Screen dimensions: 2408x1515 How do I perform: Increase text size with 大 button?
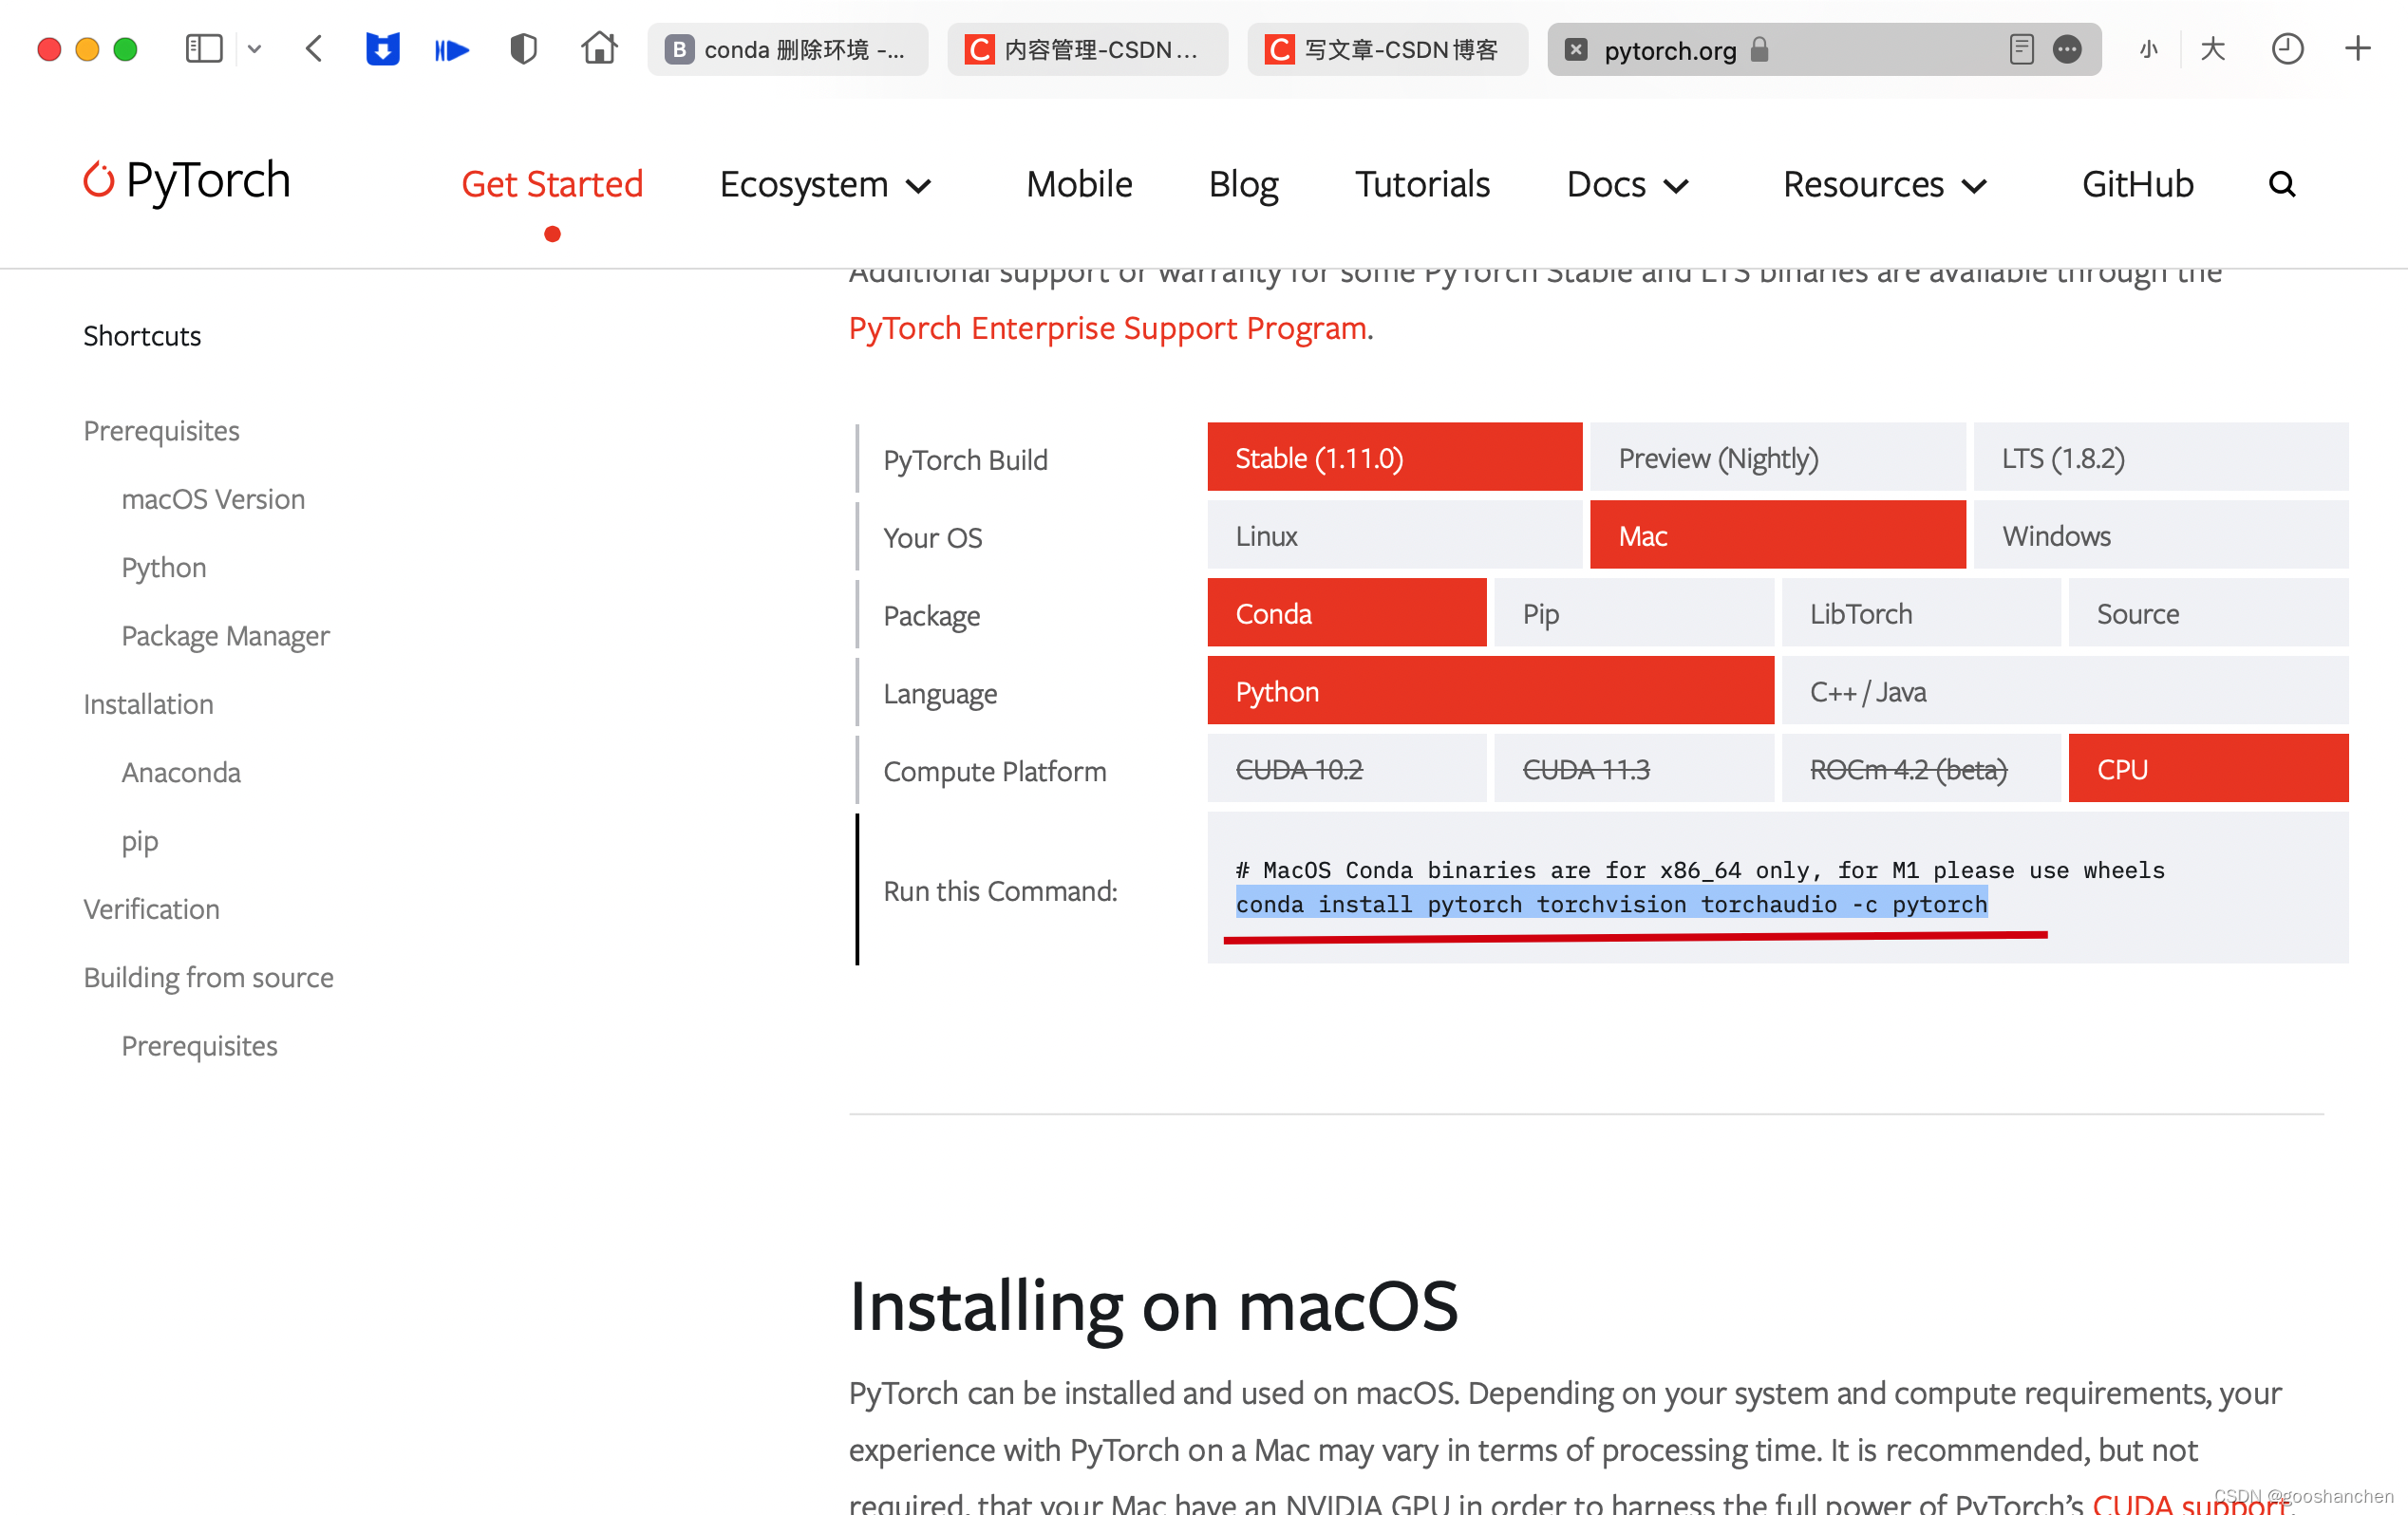tap(2212, 49)
